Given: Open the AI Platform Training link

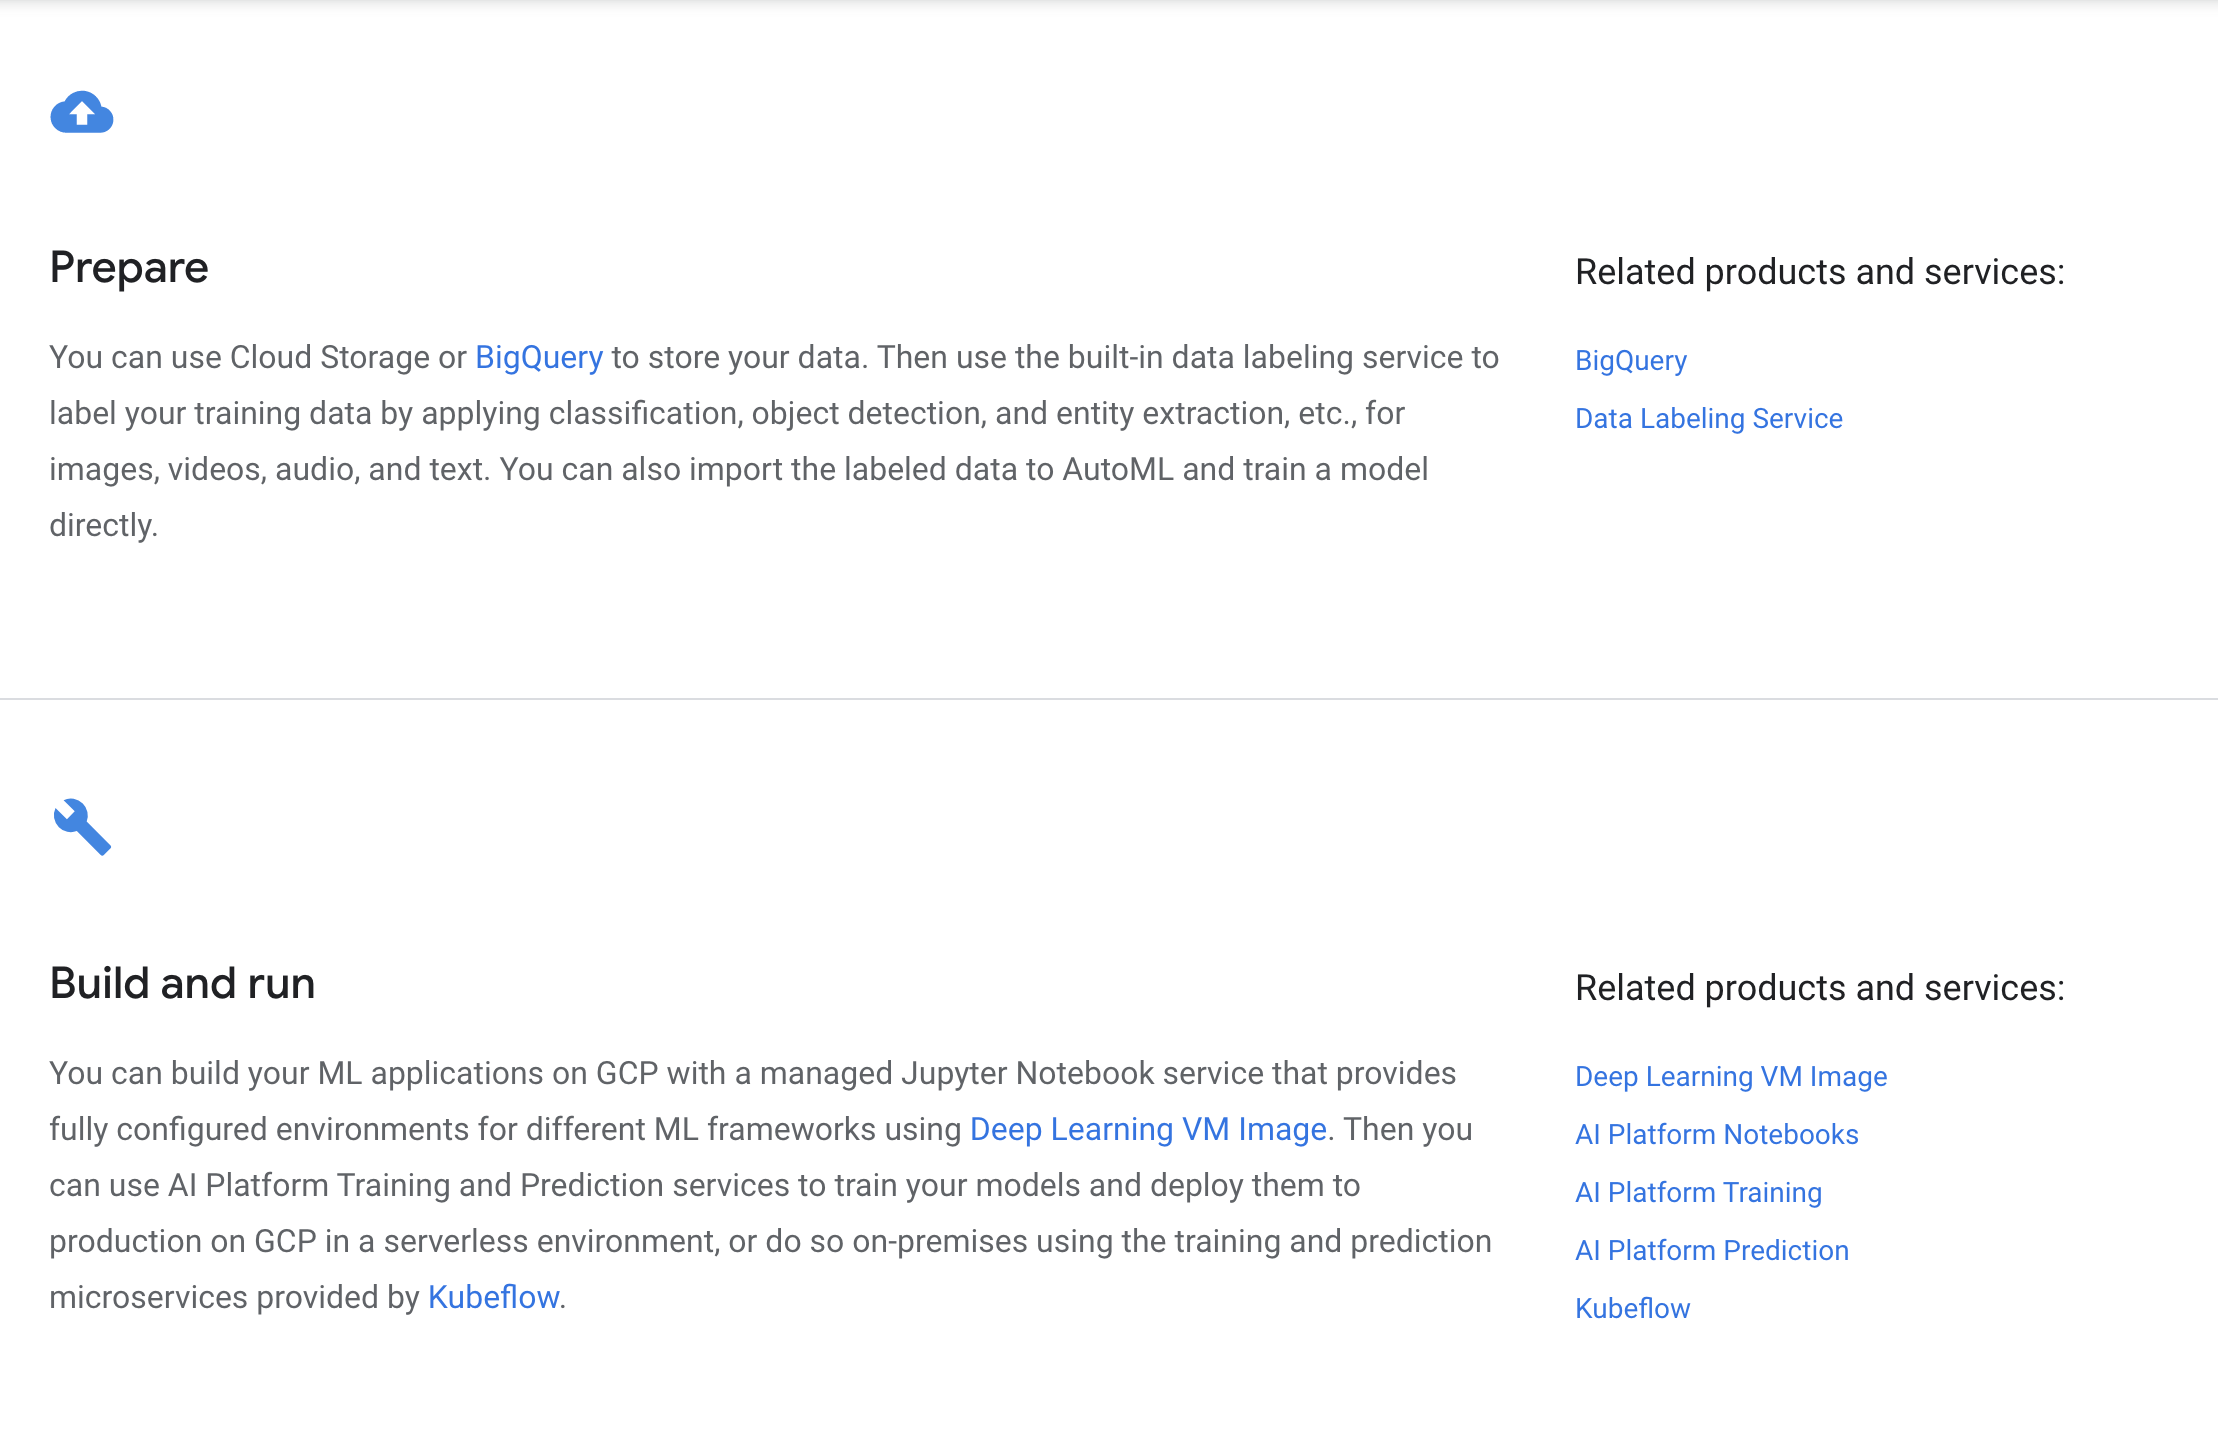Looking at the screenshot, I should [1698, 1193].
